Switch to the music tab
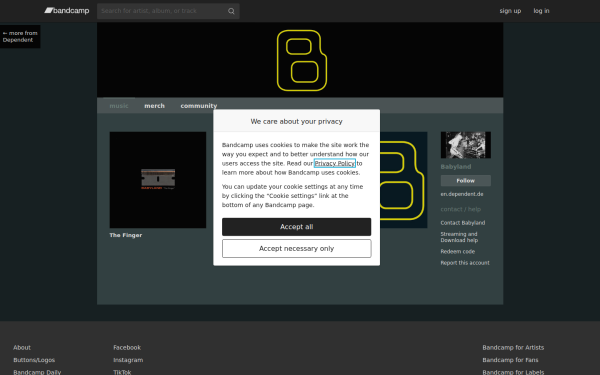The image size is (600, 375). point(119,106)
